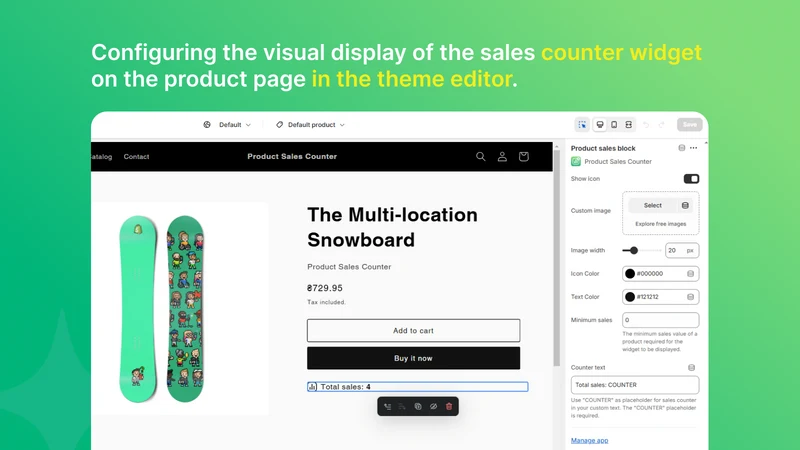Click the Product Sales Counter store title
Screen dimensions: 800x450
point(292,157)
